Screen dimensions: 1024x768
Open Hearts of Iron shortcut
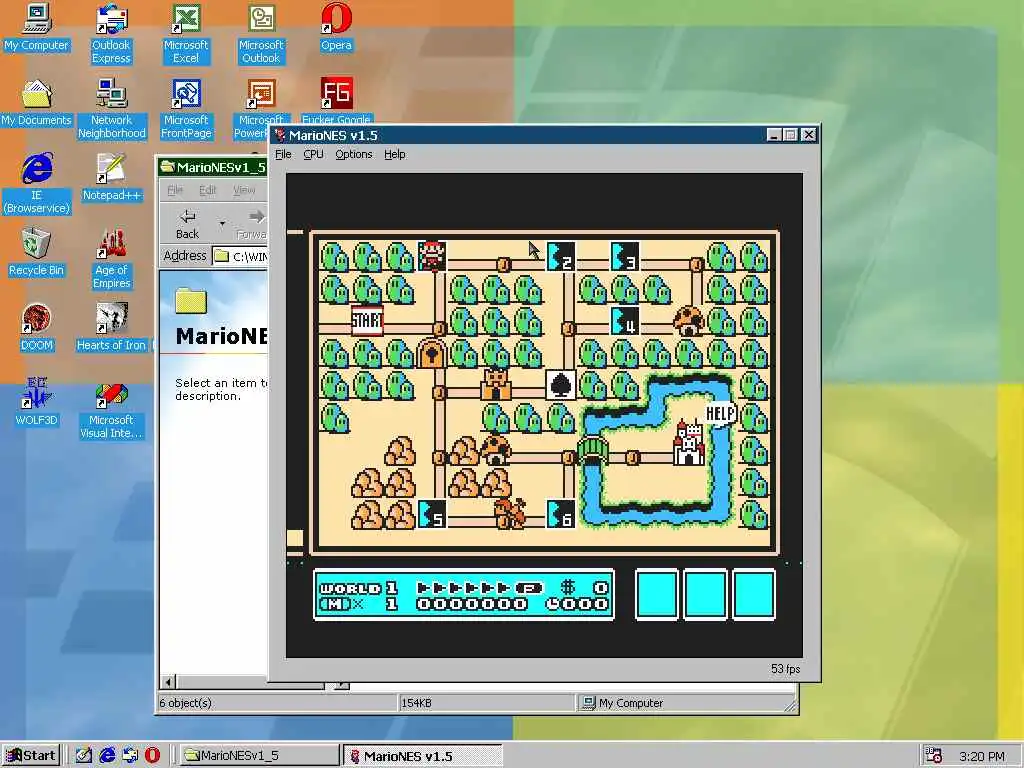(112, 327)
